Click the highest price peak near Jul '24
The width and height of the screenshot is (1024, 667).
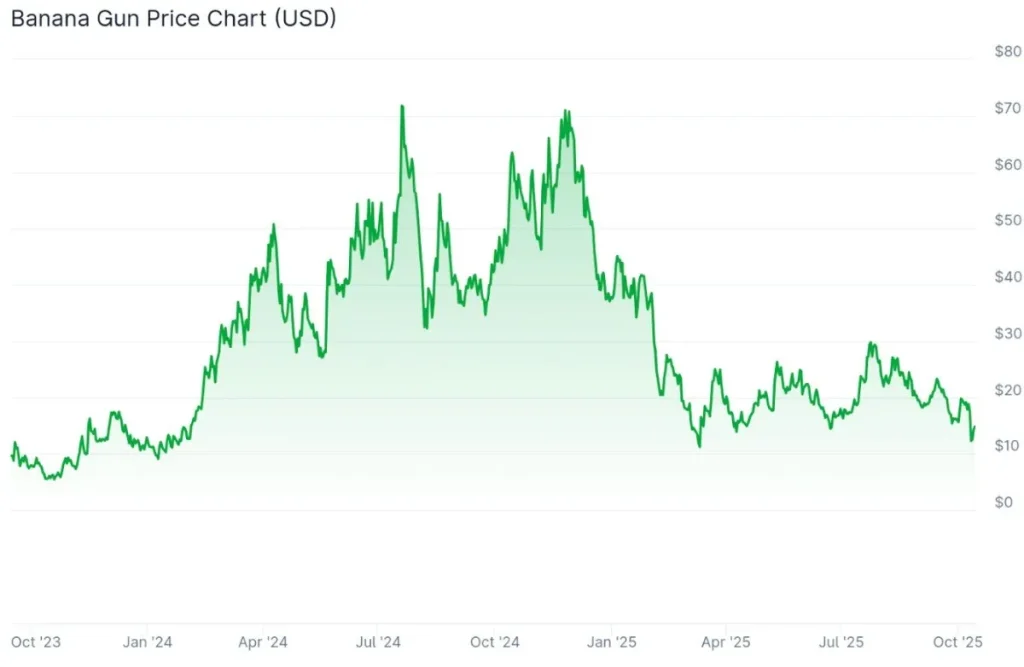click(402, 106)
